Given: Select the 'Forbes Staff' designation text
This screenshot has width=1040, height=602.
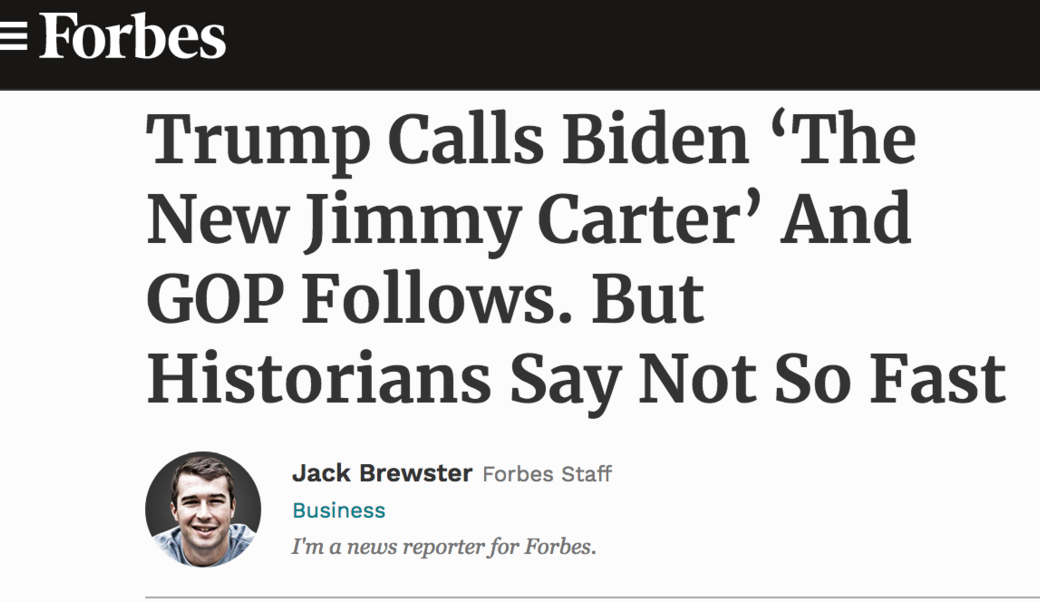Looking at the screenshot, I should [547, 475].
